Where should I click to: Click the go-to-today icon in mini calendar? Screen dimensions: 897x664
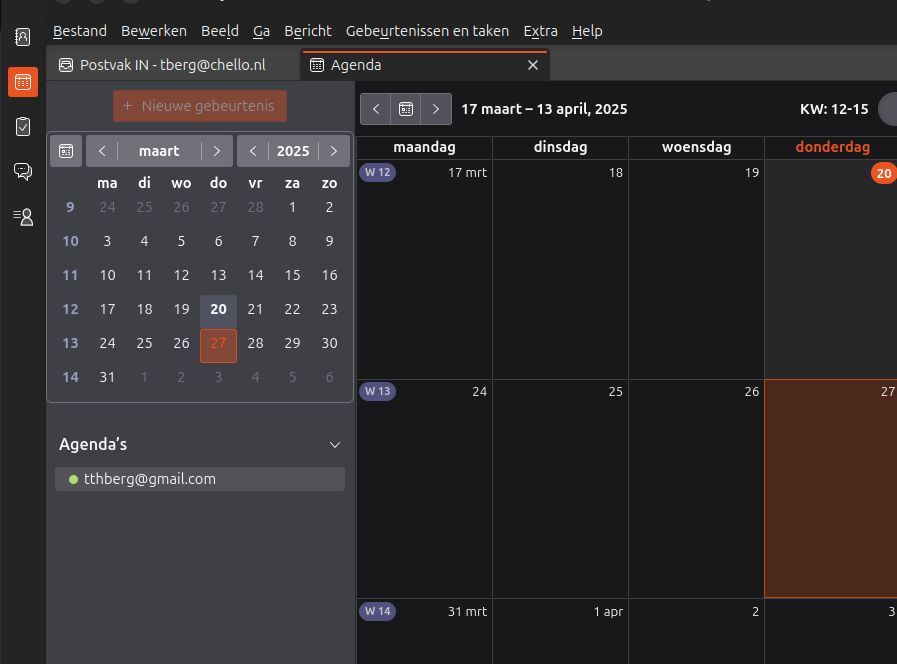pos(66,151)
